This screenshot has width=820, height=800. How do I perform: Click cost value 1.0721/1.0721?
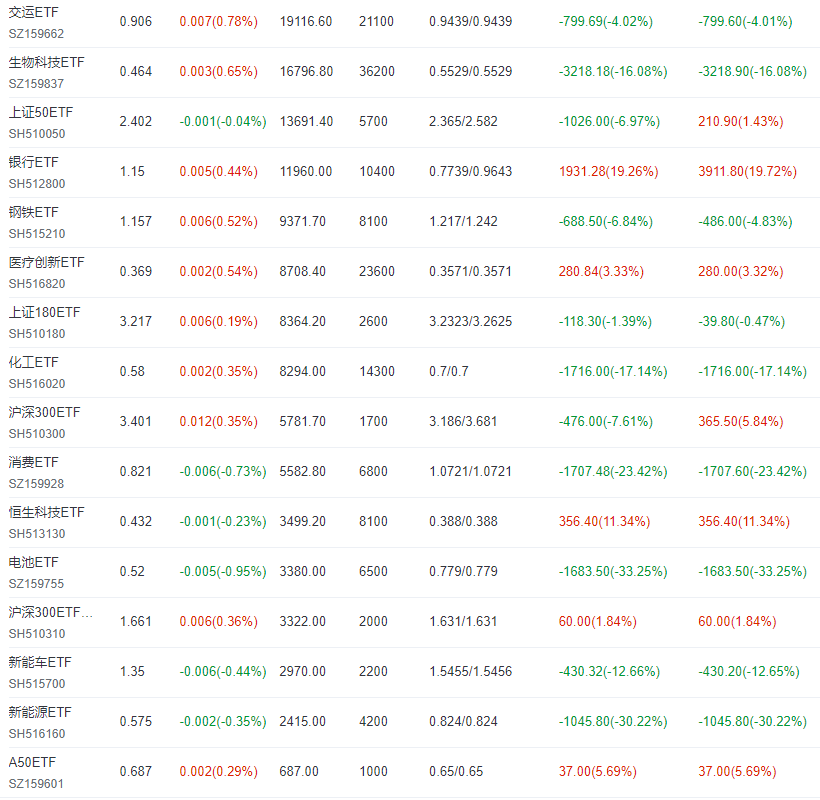(471, 471)
